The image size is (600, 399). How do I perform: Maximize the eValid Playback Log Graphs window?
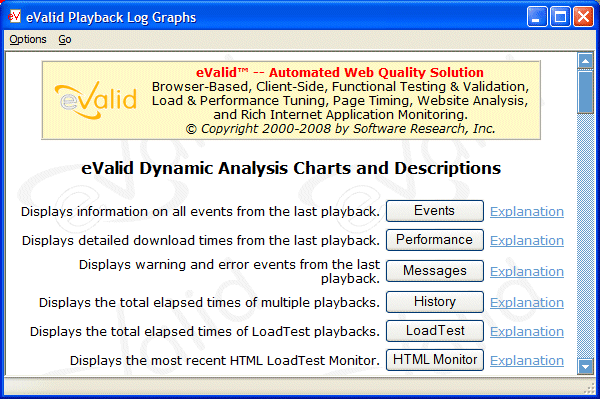560,17
